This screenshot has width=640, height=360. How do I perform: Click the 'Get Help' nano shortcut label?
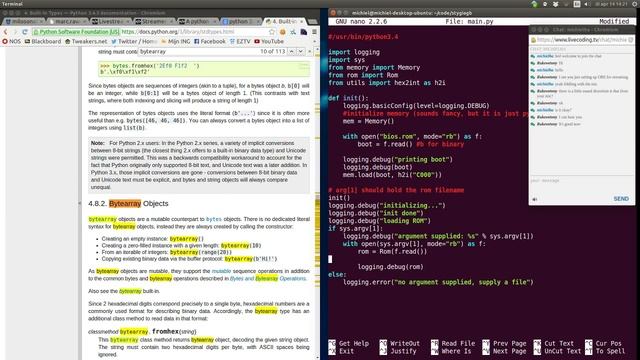353,343
